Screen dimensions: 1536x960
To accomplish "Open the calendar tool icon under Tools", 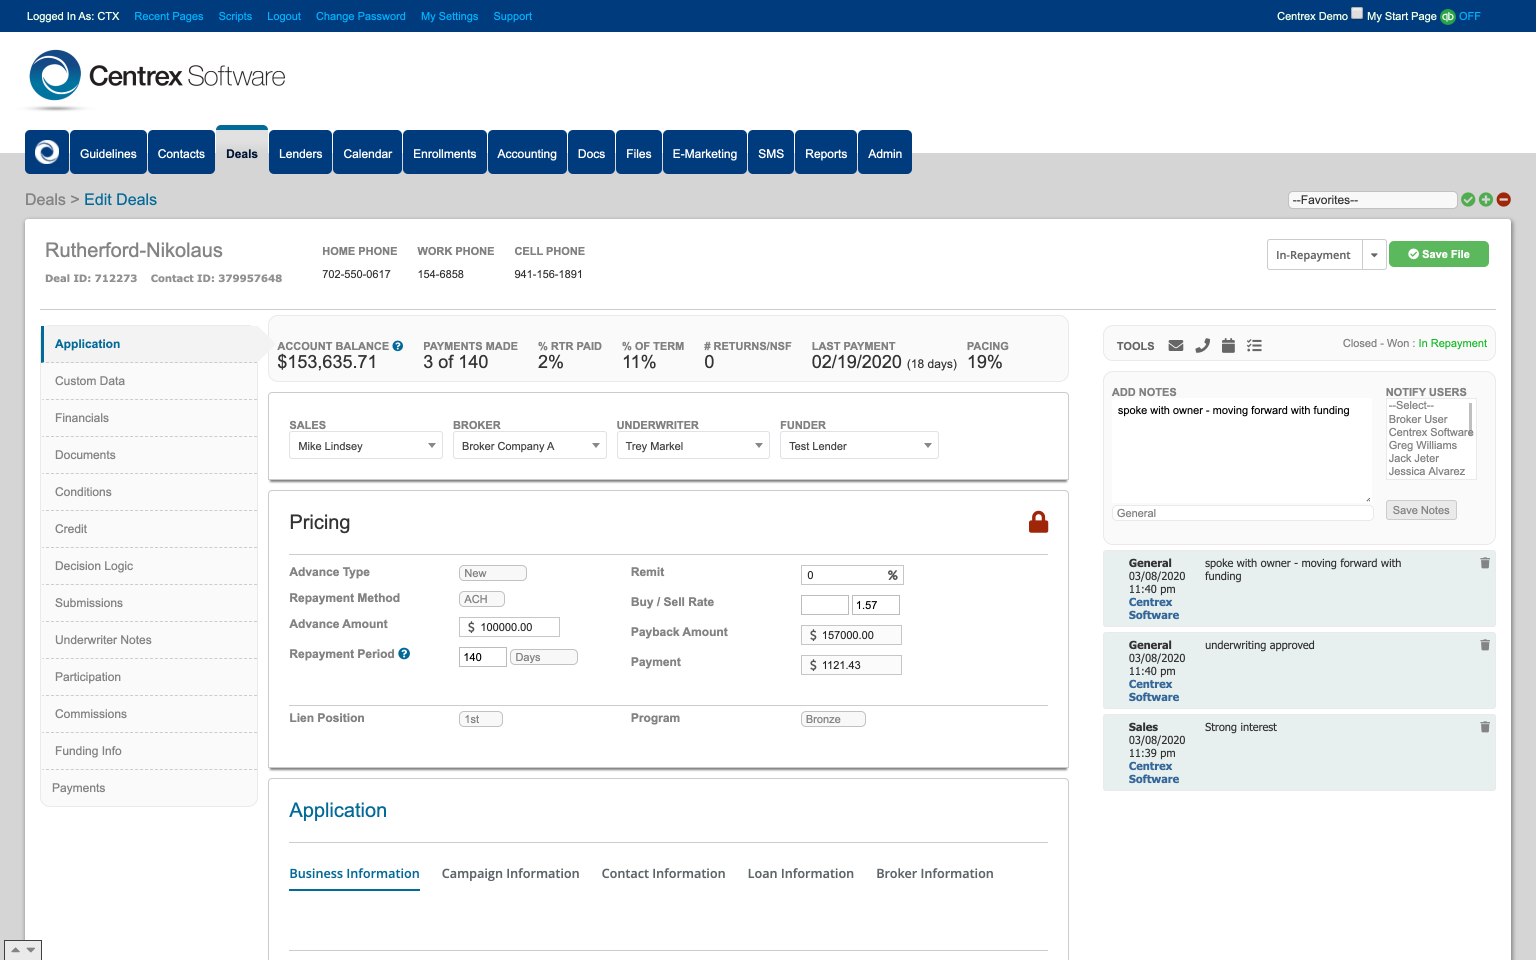I will (x=1228, y=345).
